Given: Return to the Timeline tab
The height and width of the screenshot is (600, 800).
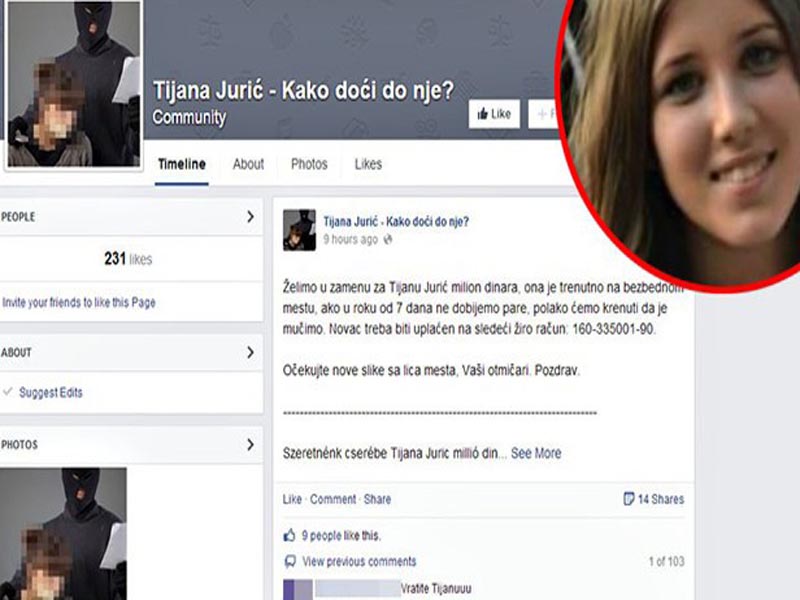Looking at the screenshot, I should pos(183,164).
